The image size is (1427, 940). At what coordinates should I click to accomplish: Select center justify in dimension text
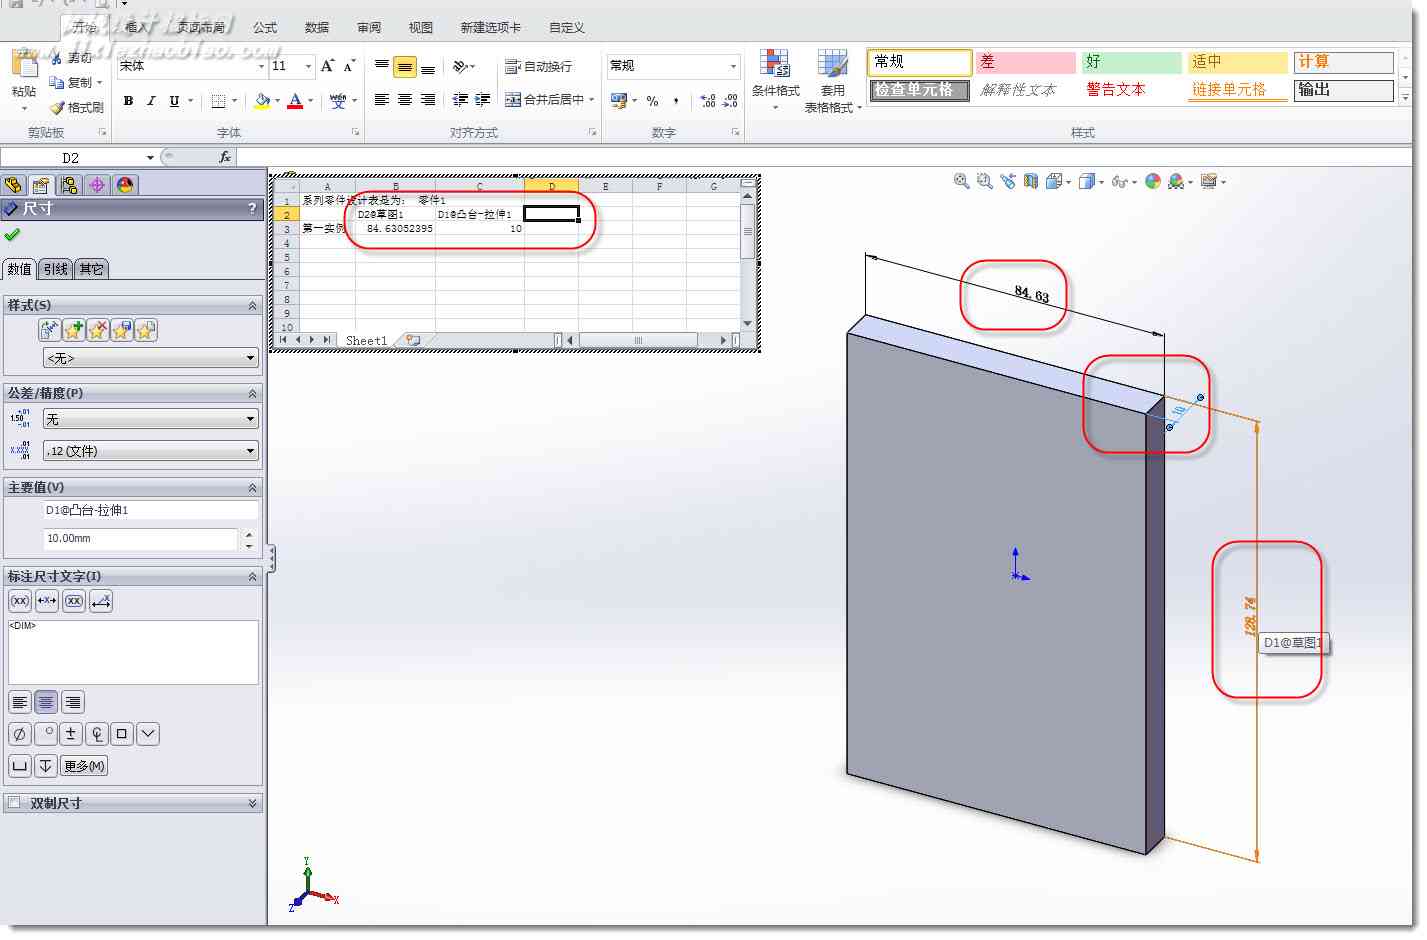click(x=46, y=702)
